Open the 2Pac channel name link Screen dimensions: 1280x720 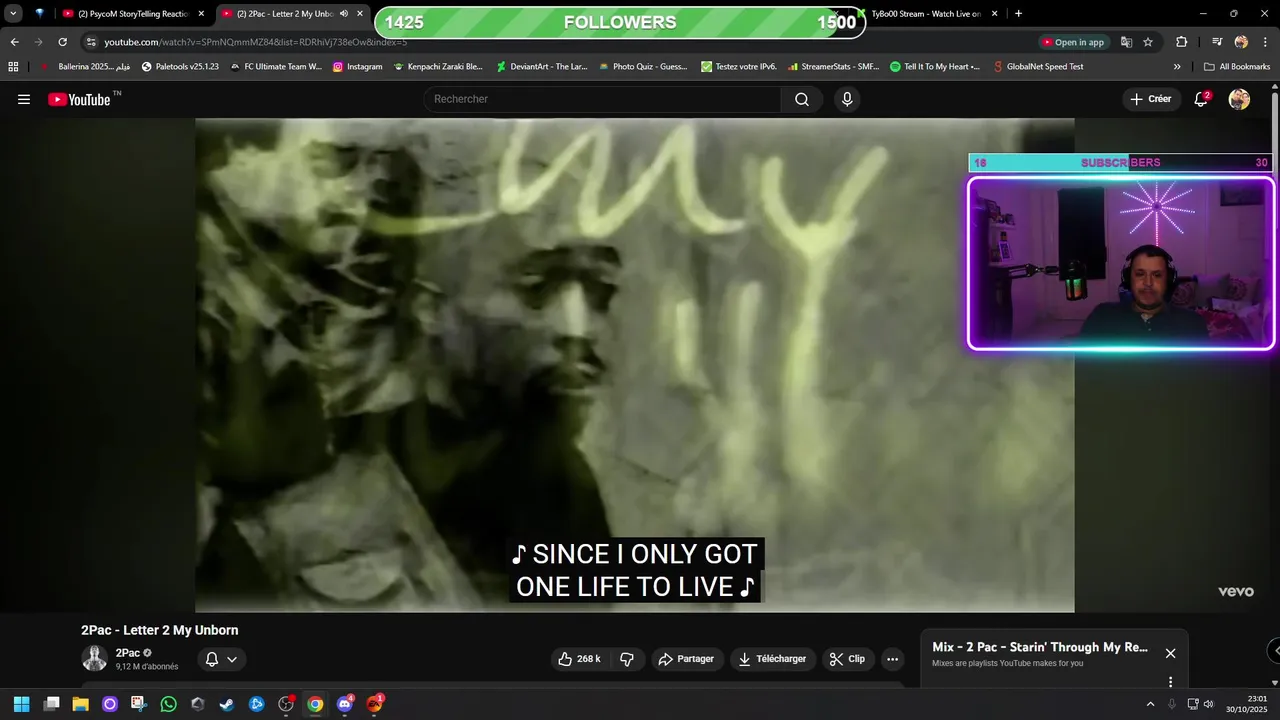pyautogui.click(x=128, y=653)
